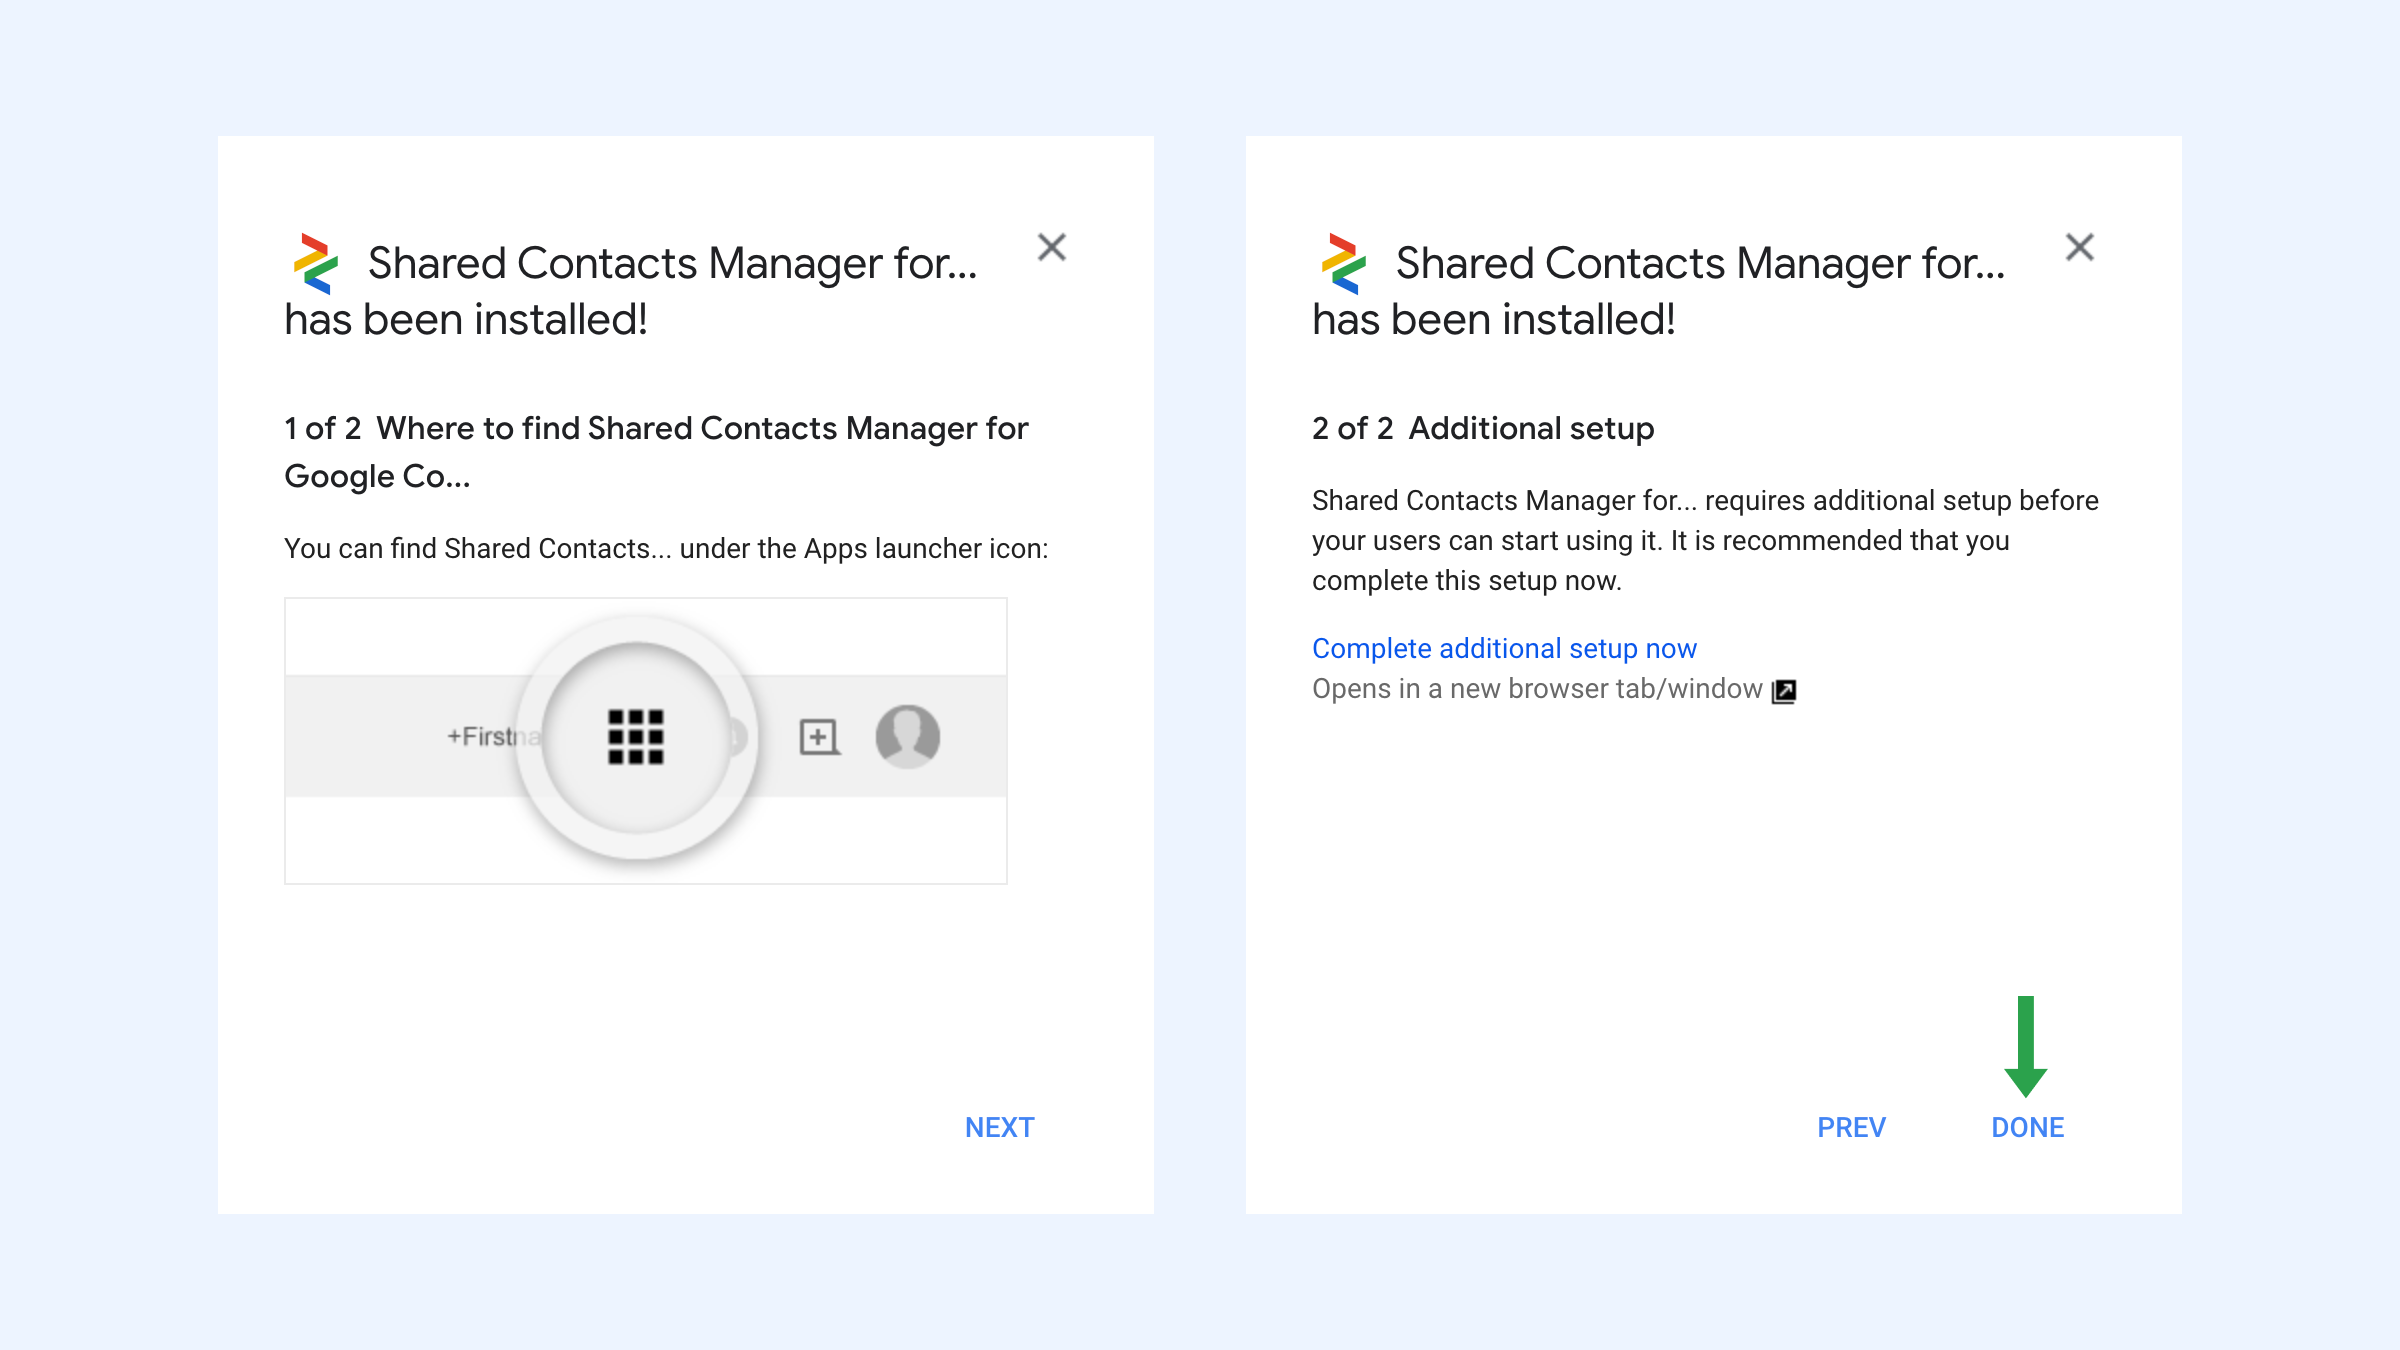Click DONE to finish setup
The image size is (2400, 1350).
click(2027, 1127)
